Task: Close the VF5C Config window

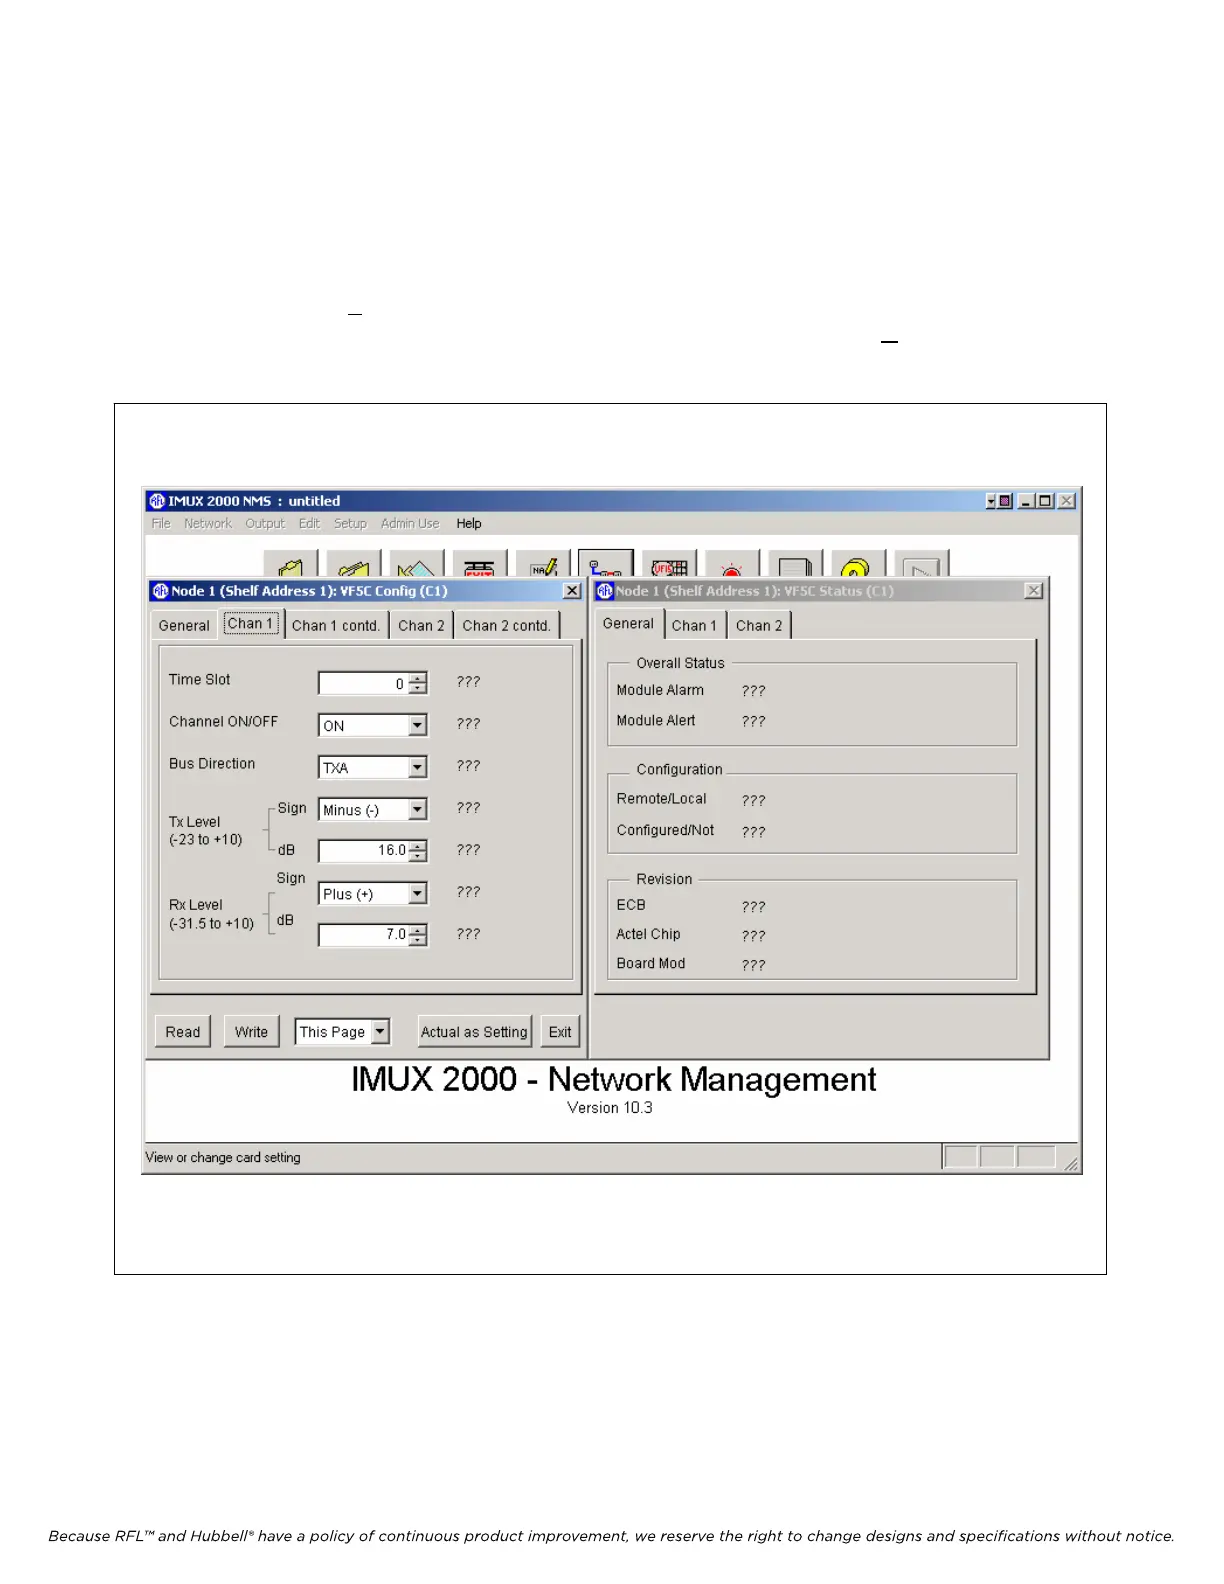Action: [572, 591]
